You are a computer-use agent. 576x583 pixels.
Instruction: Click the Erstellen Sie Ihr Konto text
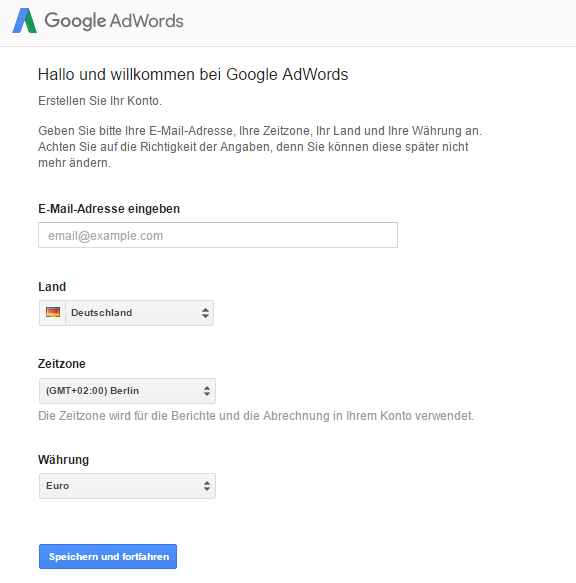100,101
